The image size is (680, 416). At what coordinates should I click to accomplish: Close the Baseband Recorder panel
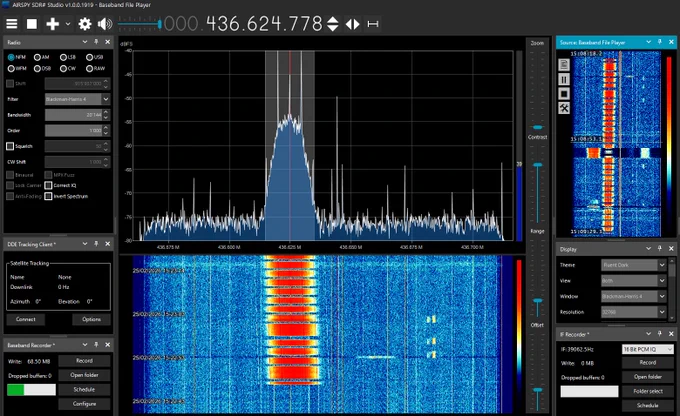pyautogui.click(x=108, y=345)
